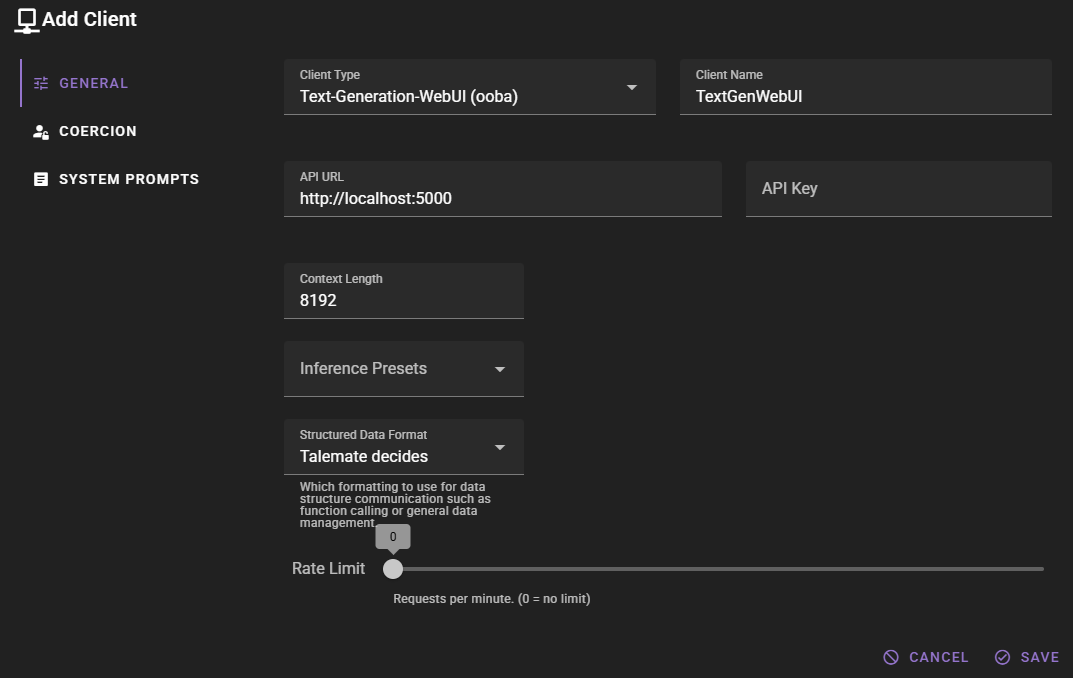Click the API Key input field

click(899, 189)
